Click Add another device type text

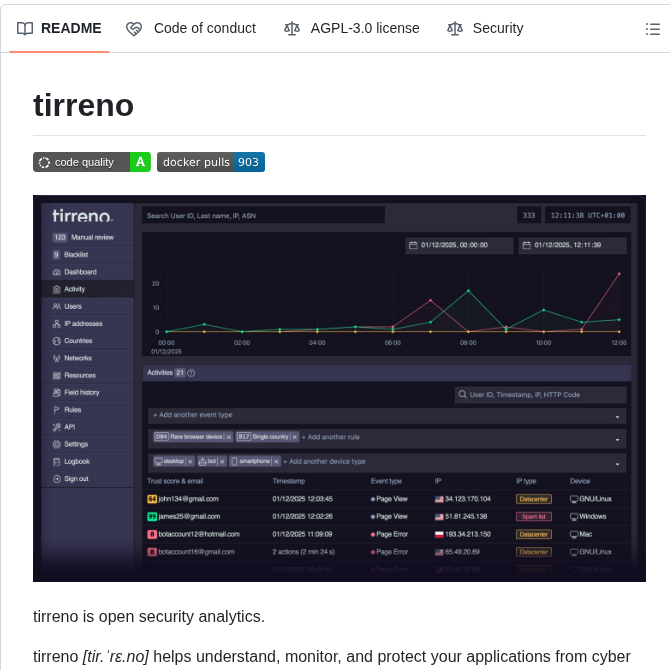324,461
